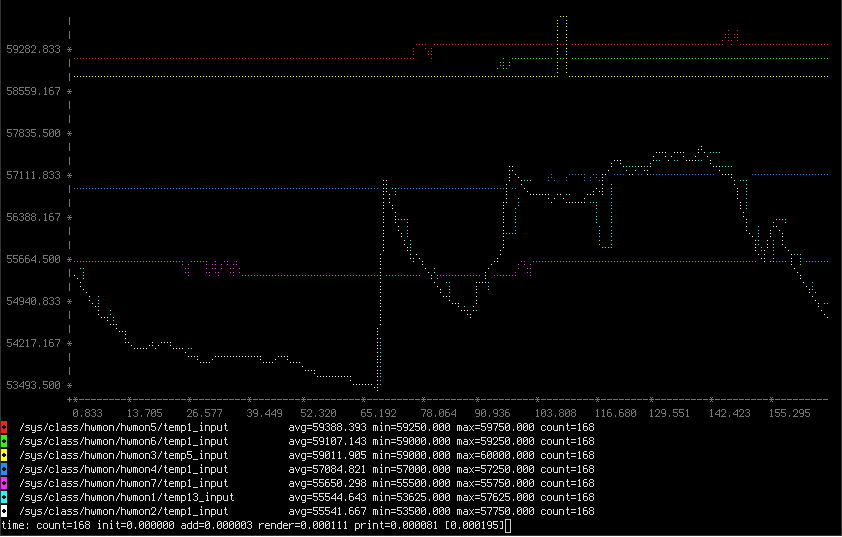
Task: Select the /sys/class/hwmon/hwmon3/temp5_input path
Action: 123,455
